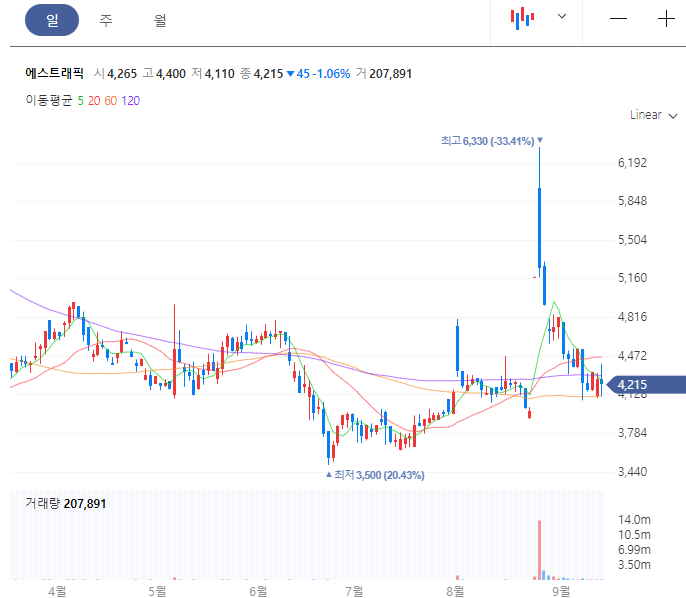
Task: Open the chart type dropdown chevron
Action: (x=562, y=17)
